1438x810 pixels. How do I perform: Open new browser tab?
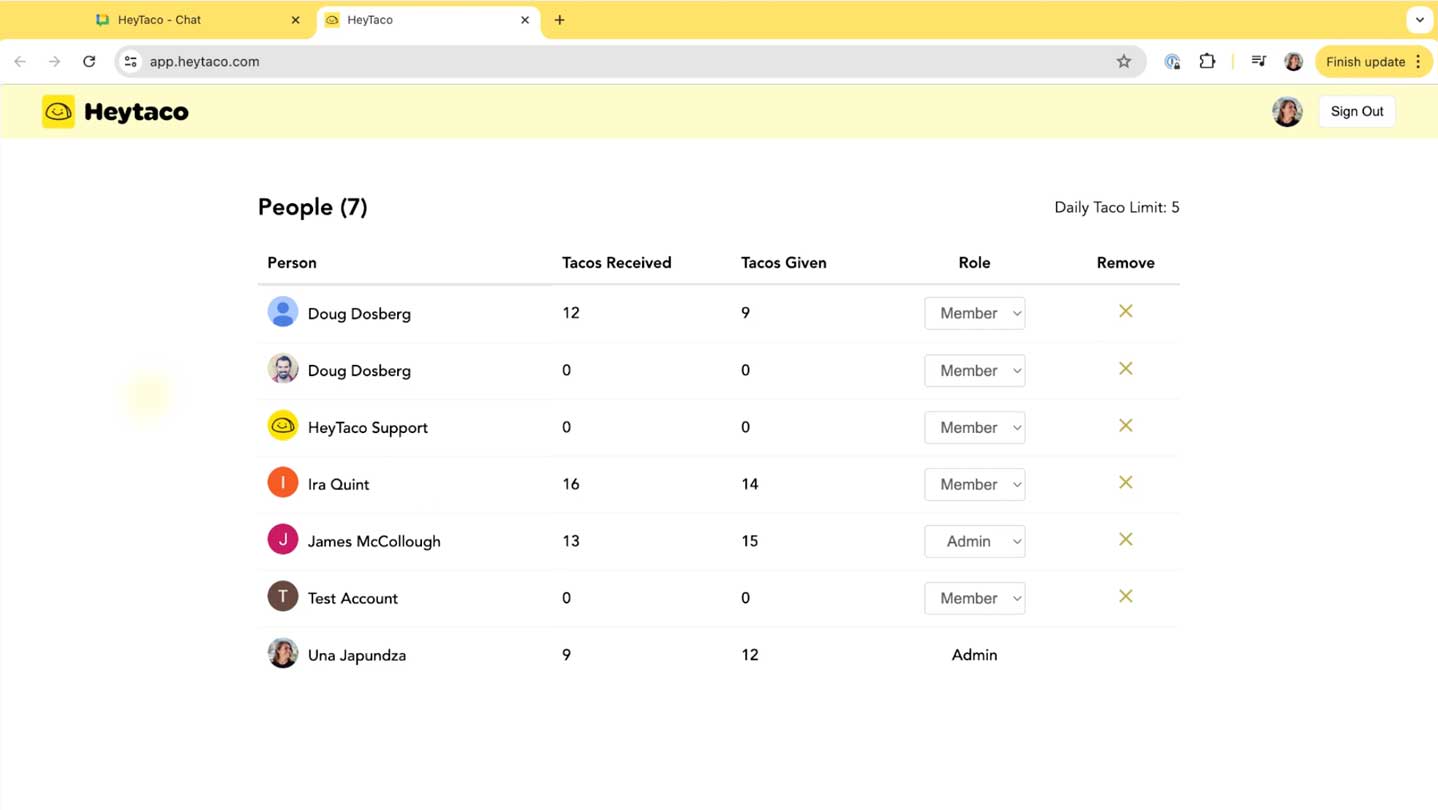(559, 20)
